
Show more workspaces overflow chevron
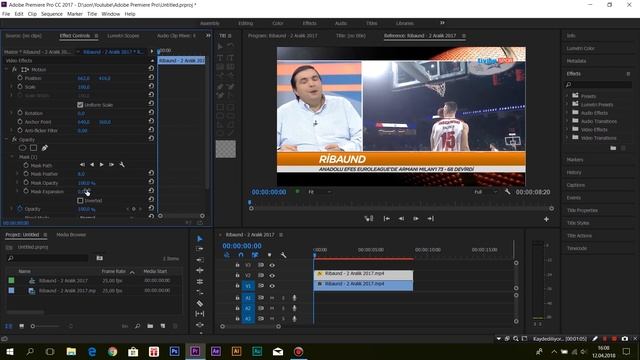442,23
